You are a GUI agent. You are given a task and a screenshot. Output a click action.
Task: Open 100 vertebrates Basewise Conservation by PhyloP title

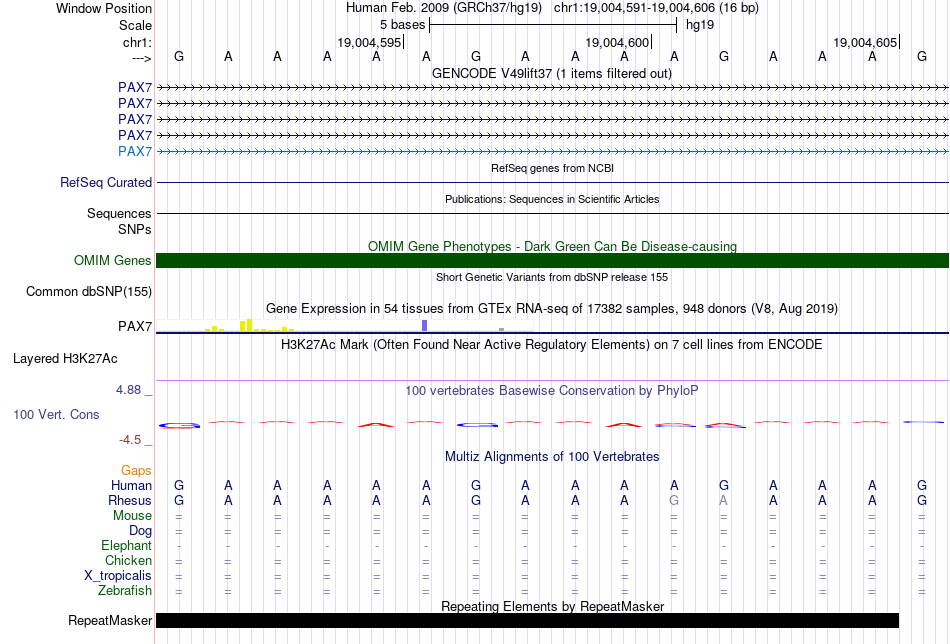click(552, 391)
